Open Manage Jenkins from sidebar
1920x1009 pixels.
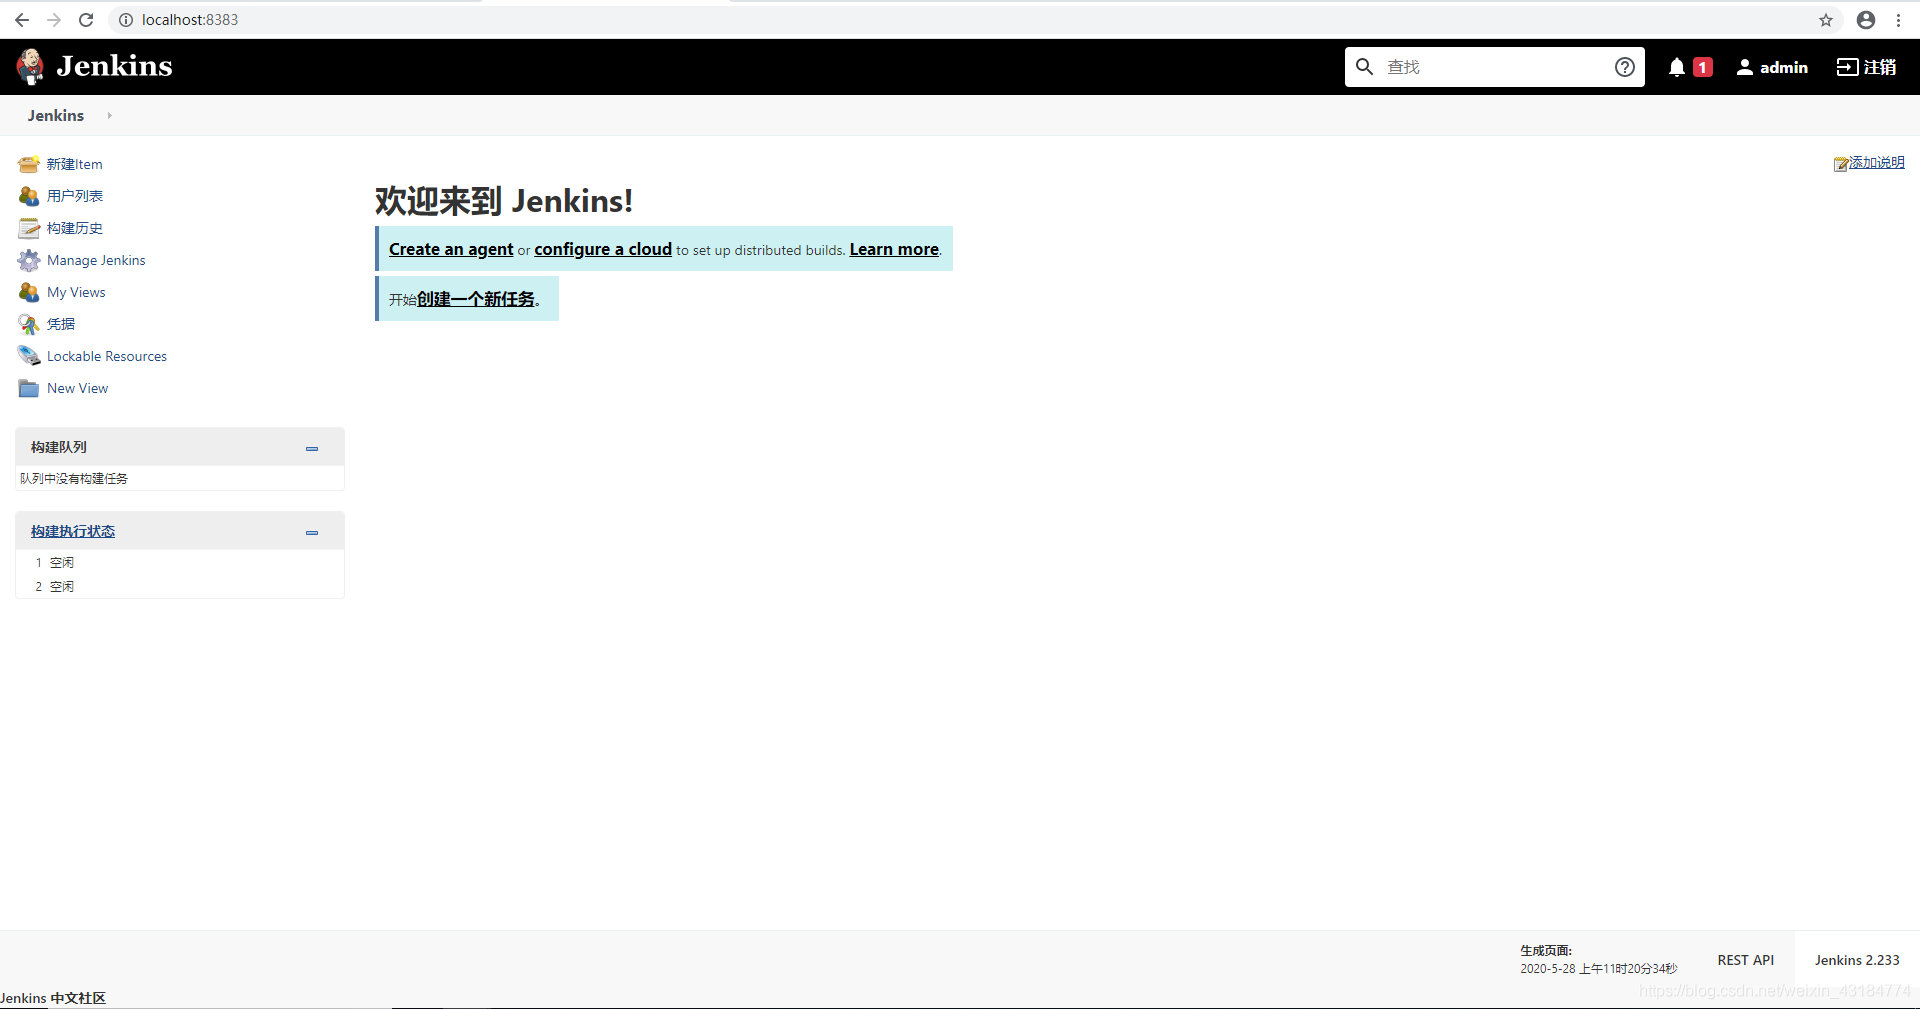pos(96,260)
